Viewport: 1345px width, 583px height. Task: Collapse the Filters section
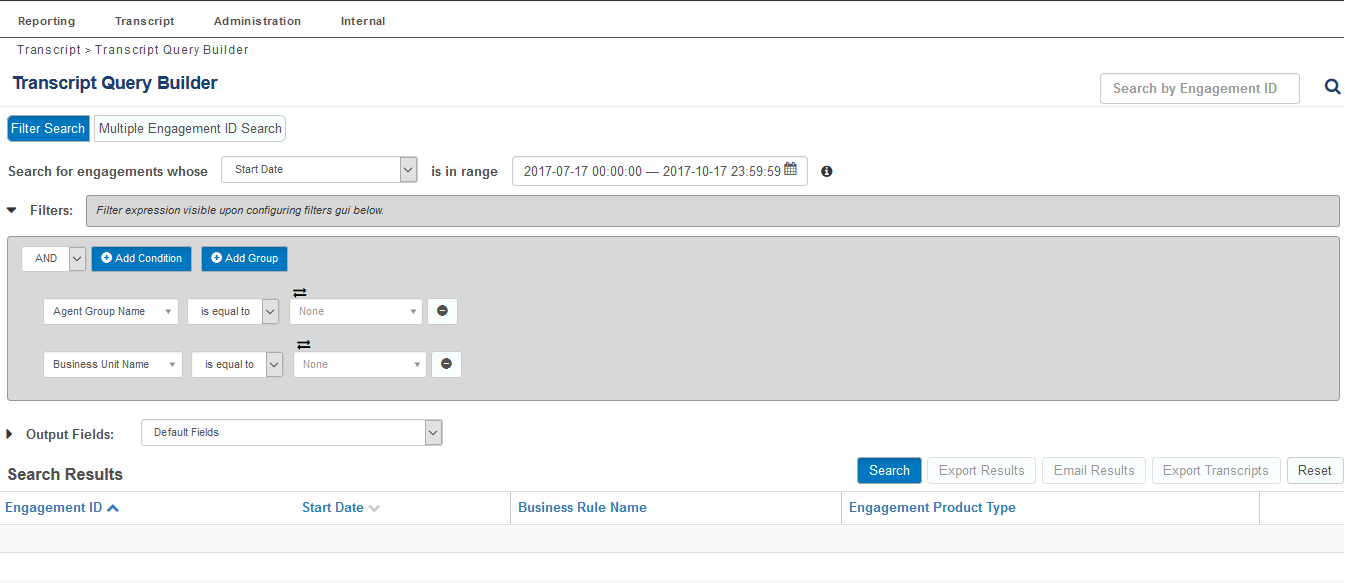point(12,210)
